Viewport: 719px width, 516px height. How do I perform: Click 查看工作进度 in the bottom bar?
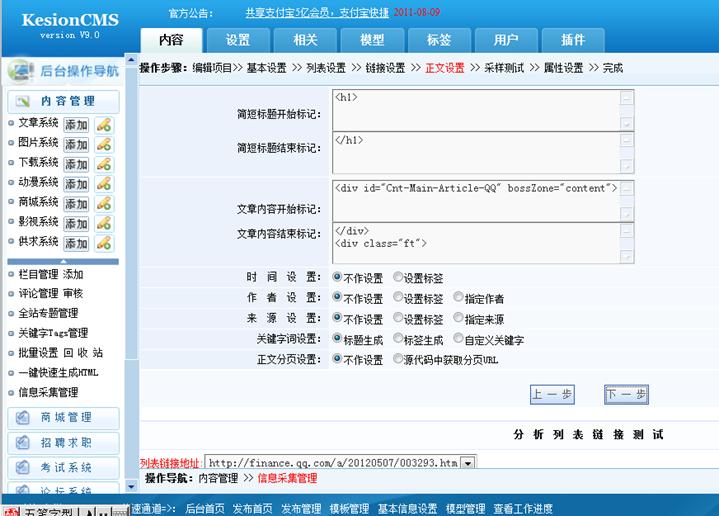[x=523, y=509]
